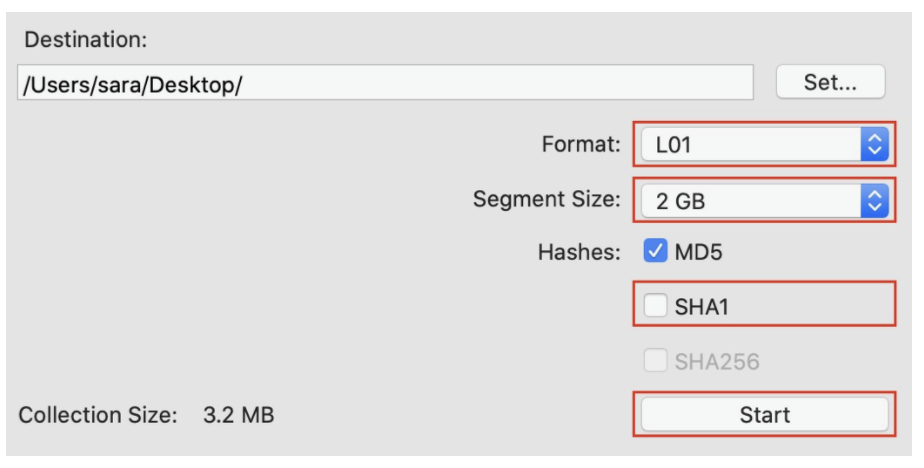
Task: Uncheck the MD5 hash checkbox
Action: [x=655, y=251]
